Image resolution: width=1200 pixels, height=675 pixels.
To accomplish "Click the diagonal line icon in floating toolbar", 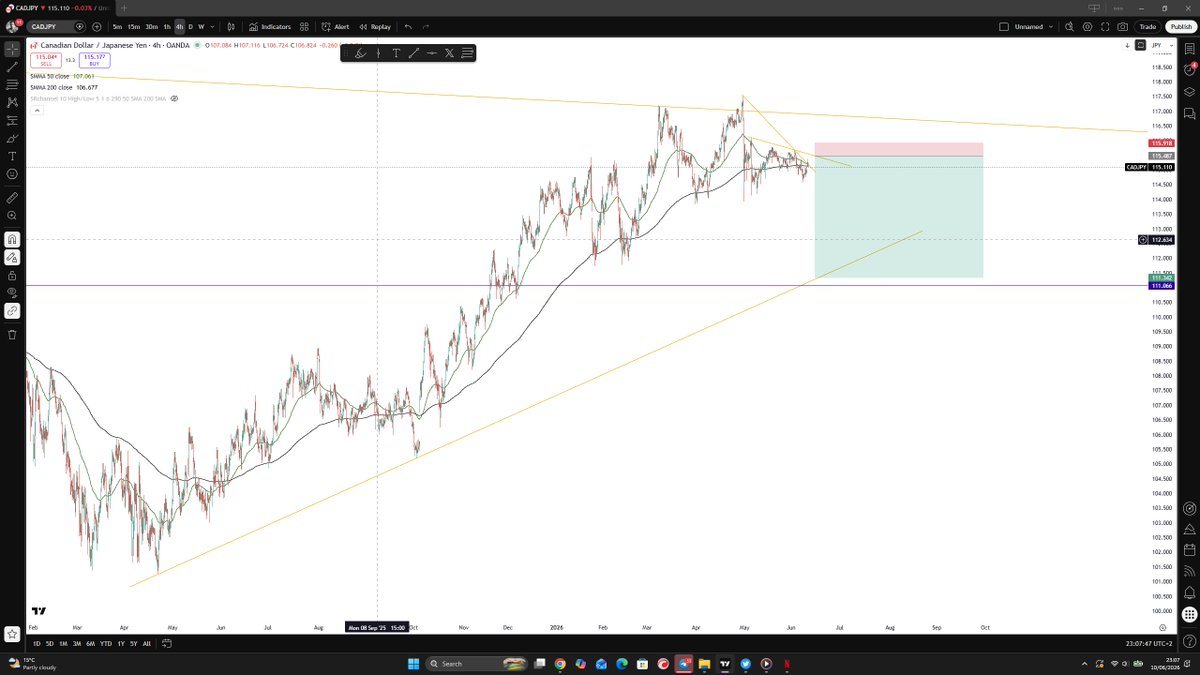I will 414,53.
